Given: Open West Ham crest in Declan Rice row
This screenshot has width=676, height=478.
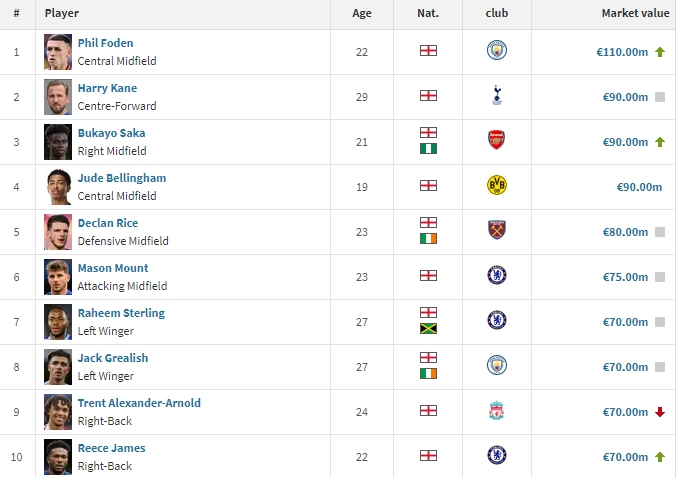Looking at the screenshot, I should [497, 230].
